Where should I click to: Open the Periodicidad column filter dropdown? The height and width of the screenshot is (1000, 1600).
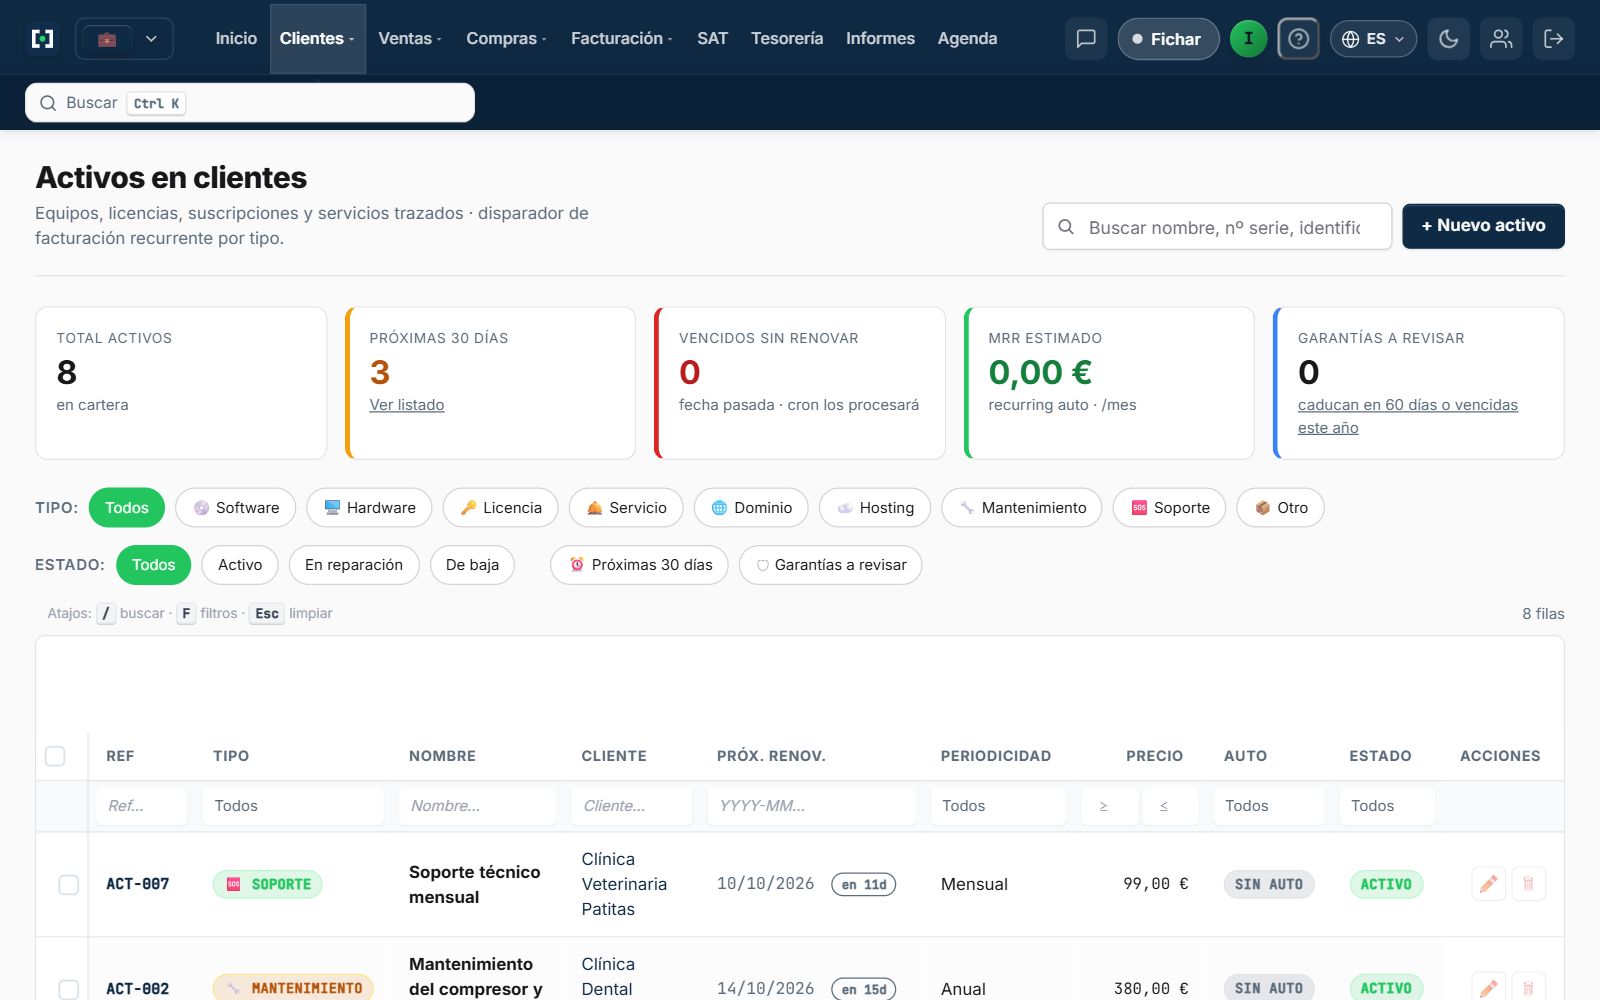[998, 806]
